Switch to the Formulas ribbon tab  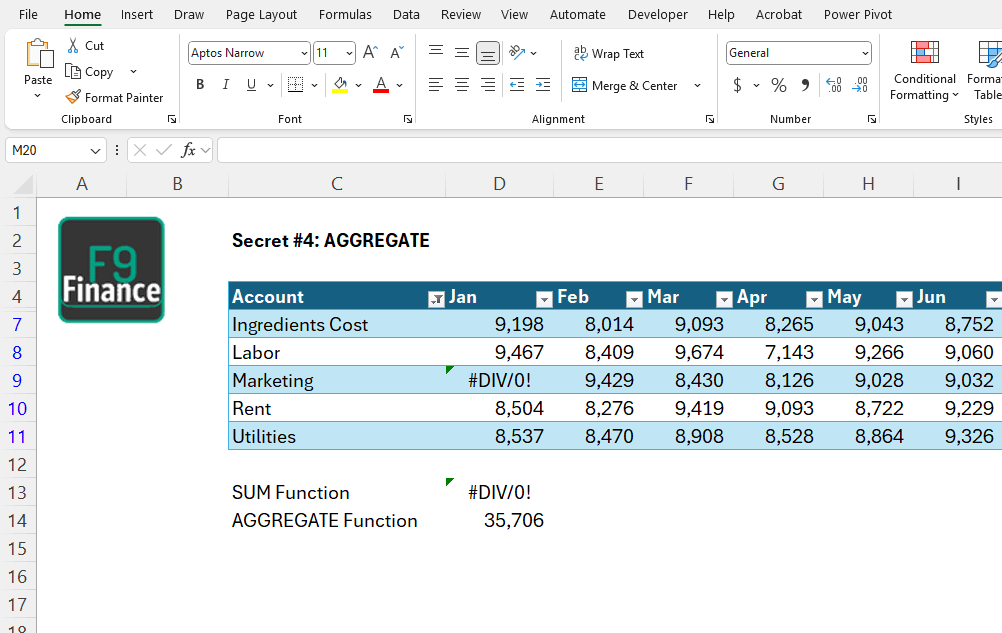[345, 14]
